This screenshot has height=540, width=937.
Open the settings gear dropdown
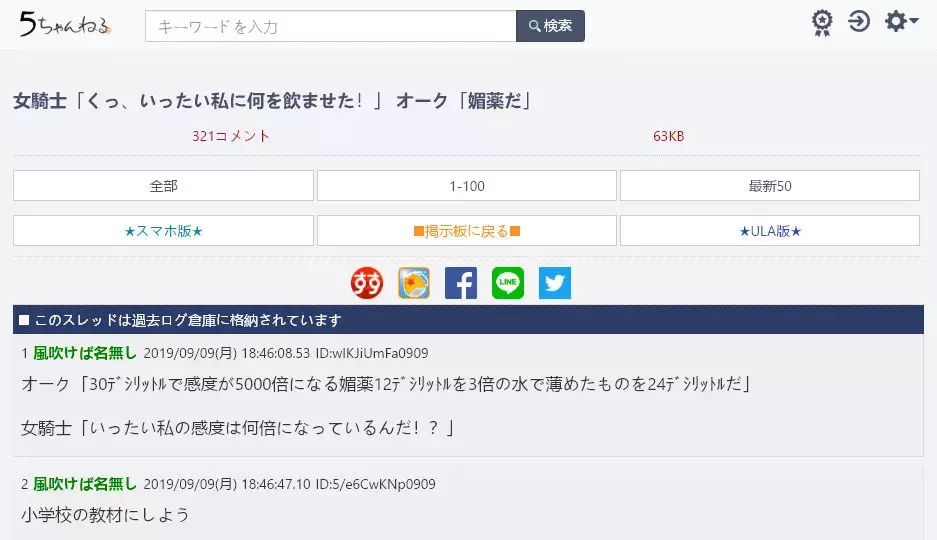click(x=900, y=22)
